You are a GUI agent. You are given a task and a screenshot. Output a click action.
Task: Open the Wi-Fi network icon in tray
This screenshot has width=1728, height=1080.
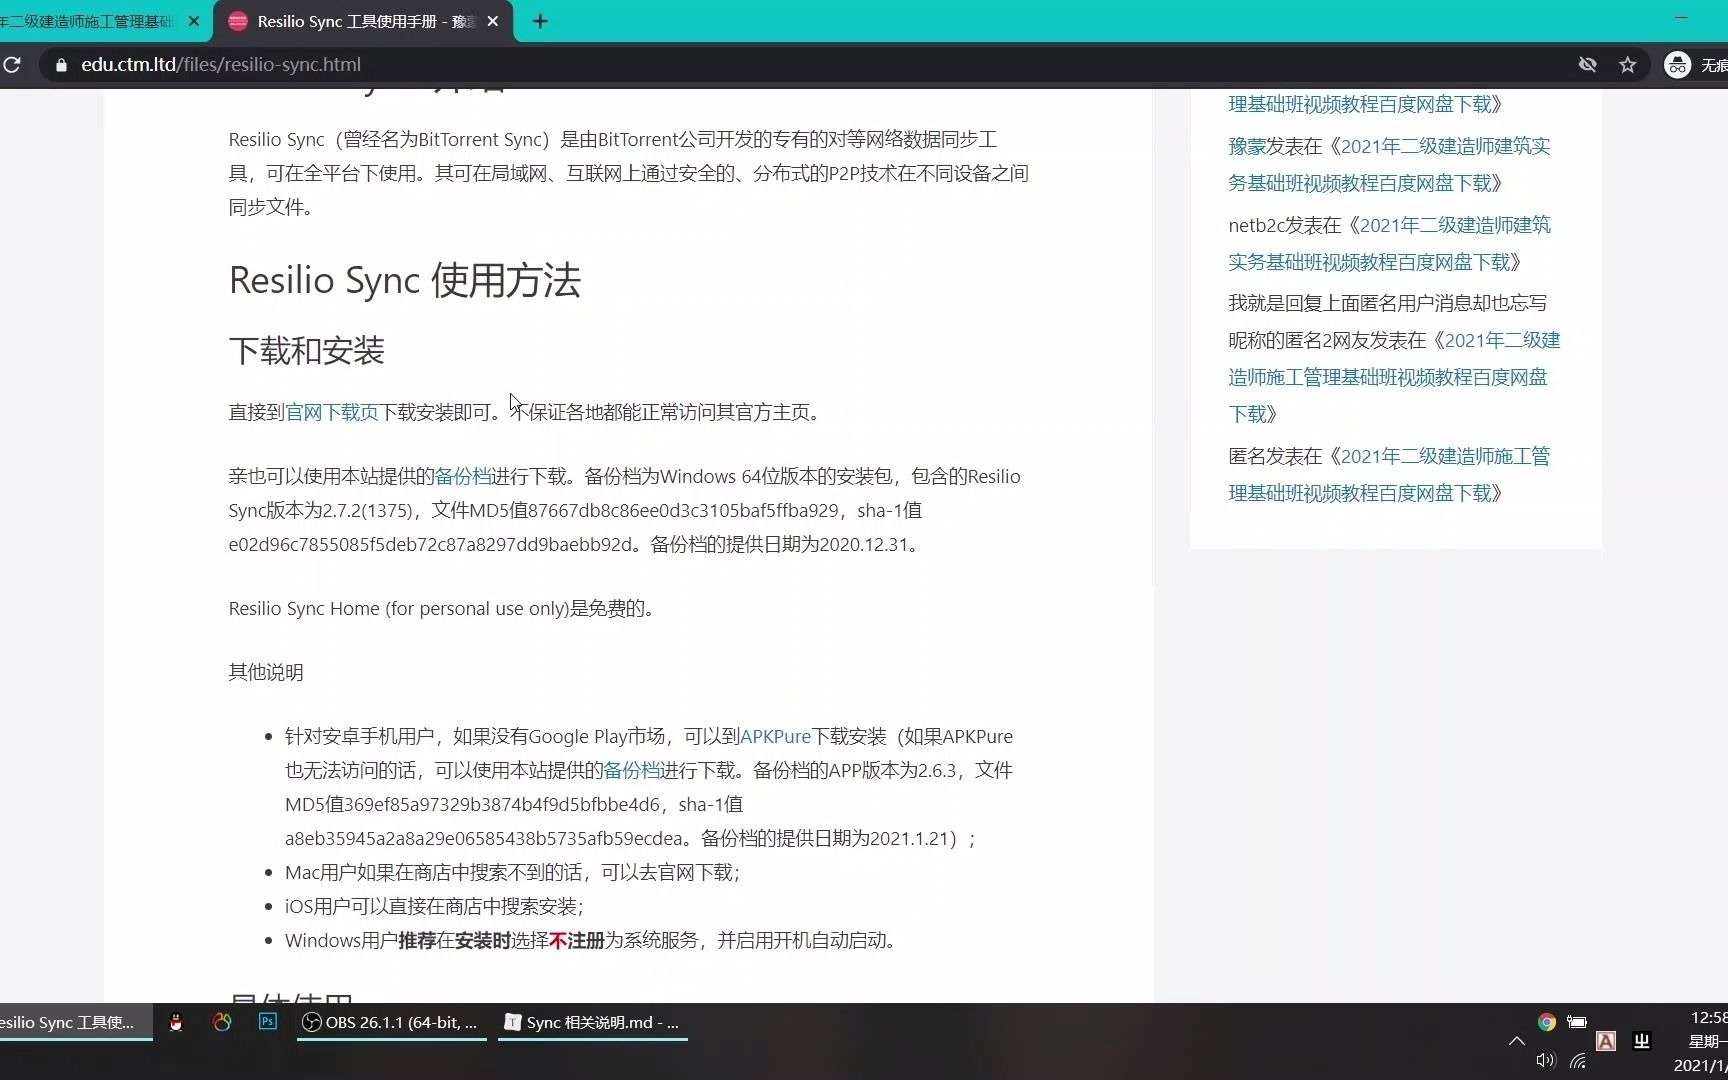[x=1578, y=1060]
